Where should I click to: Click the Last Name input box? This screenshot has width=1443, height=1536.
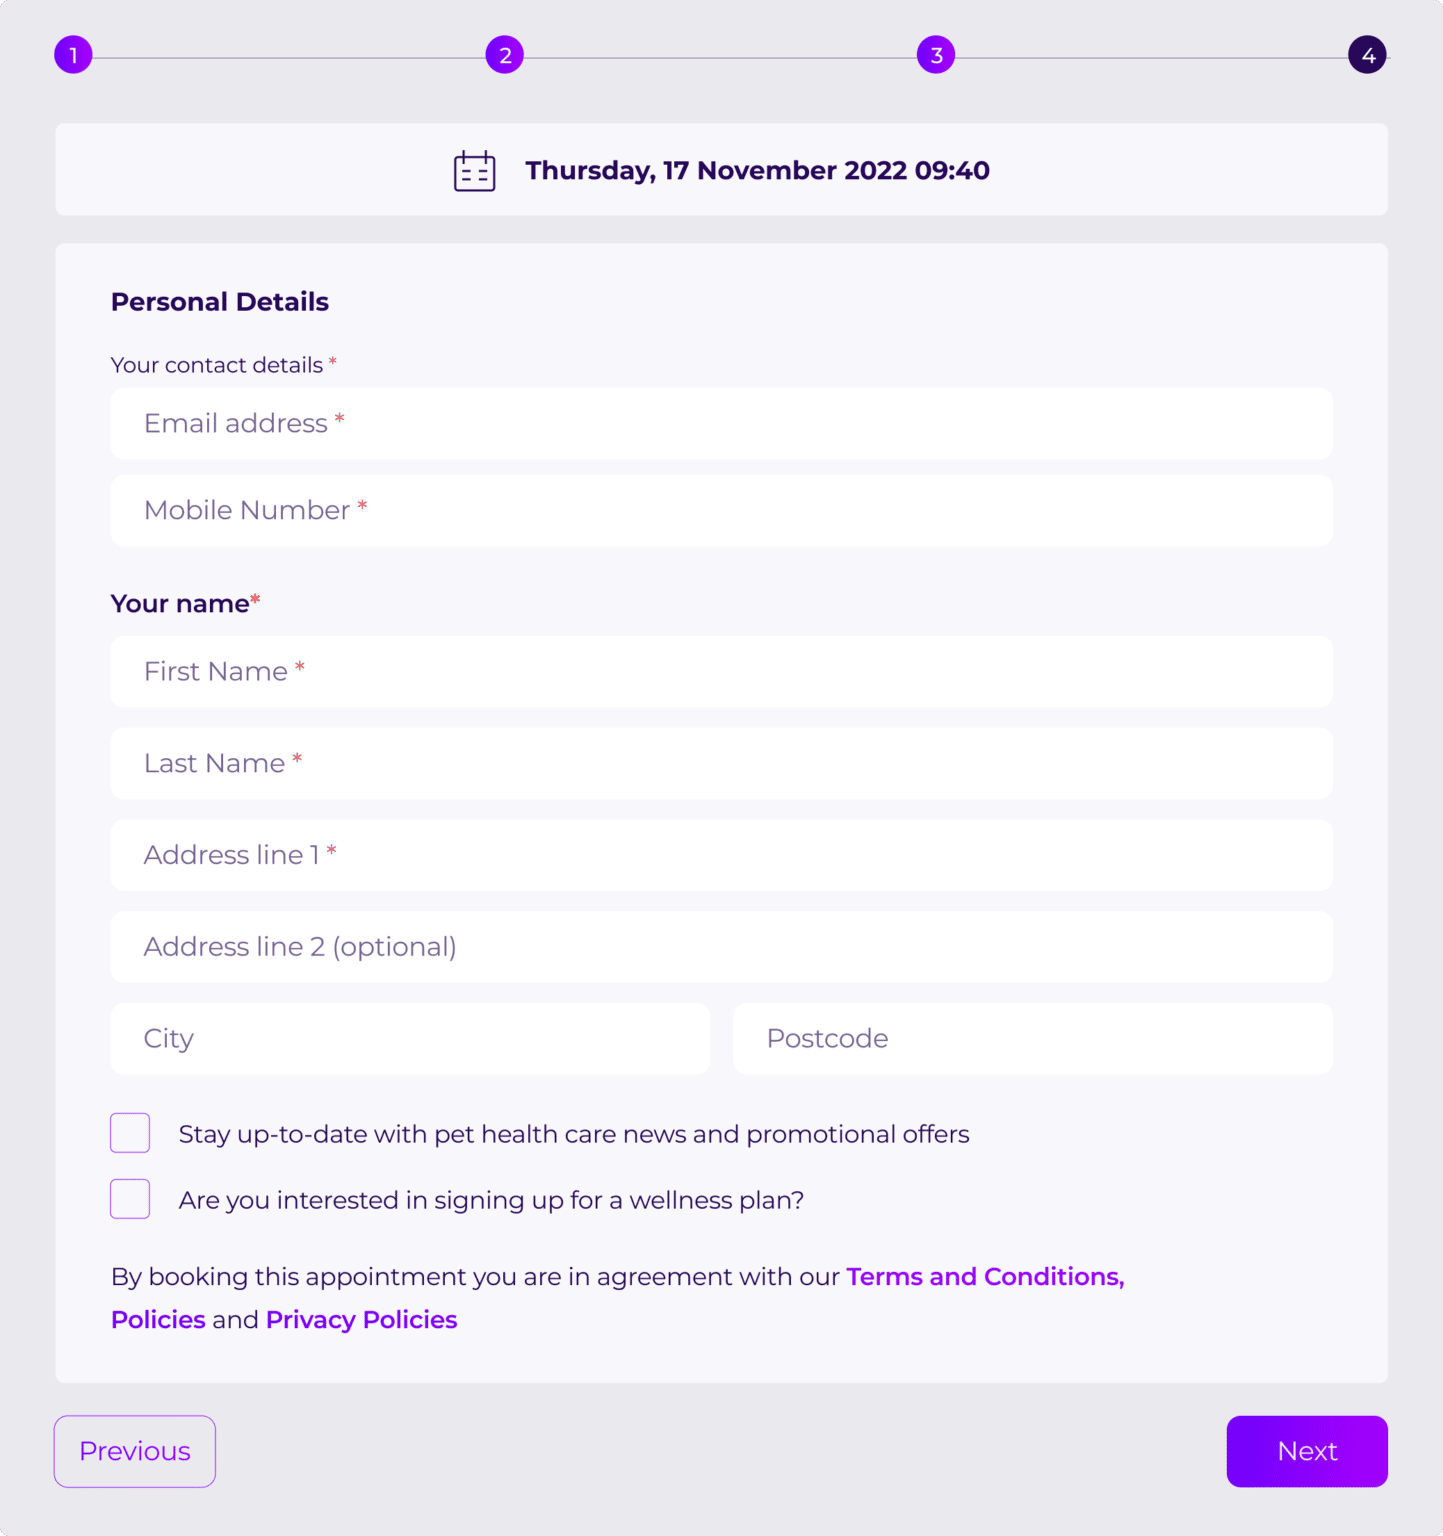pyautogui.click(x=721, y=764)
